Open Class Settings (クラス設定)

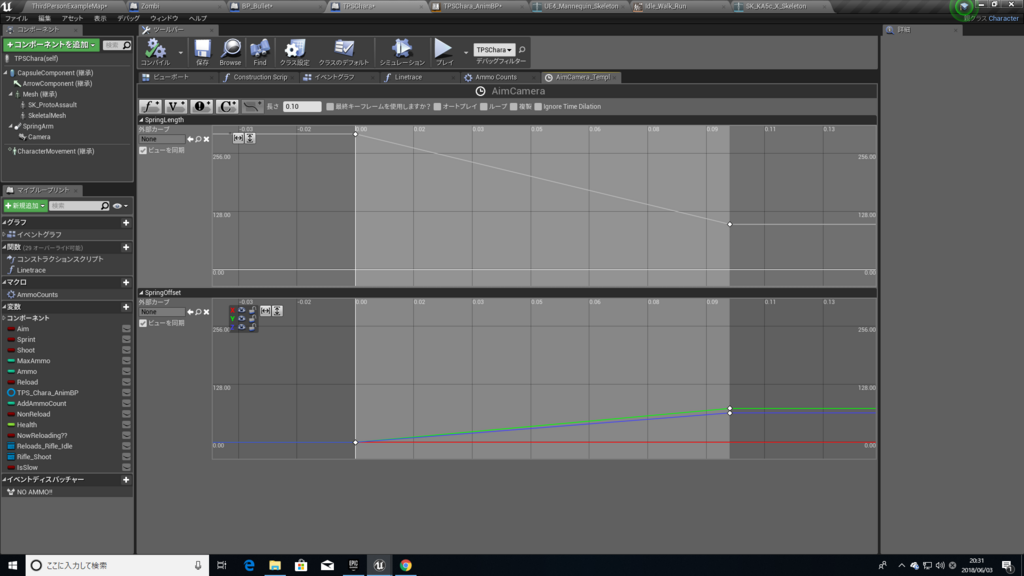(x=295, y=52)
